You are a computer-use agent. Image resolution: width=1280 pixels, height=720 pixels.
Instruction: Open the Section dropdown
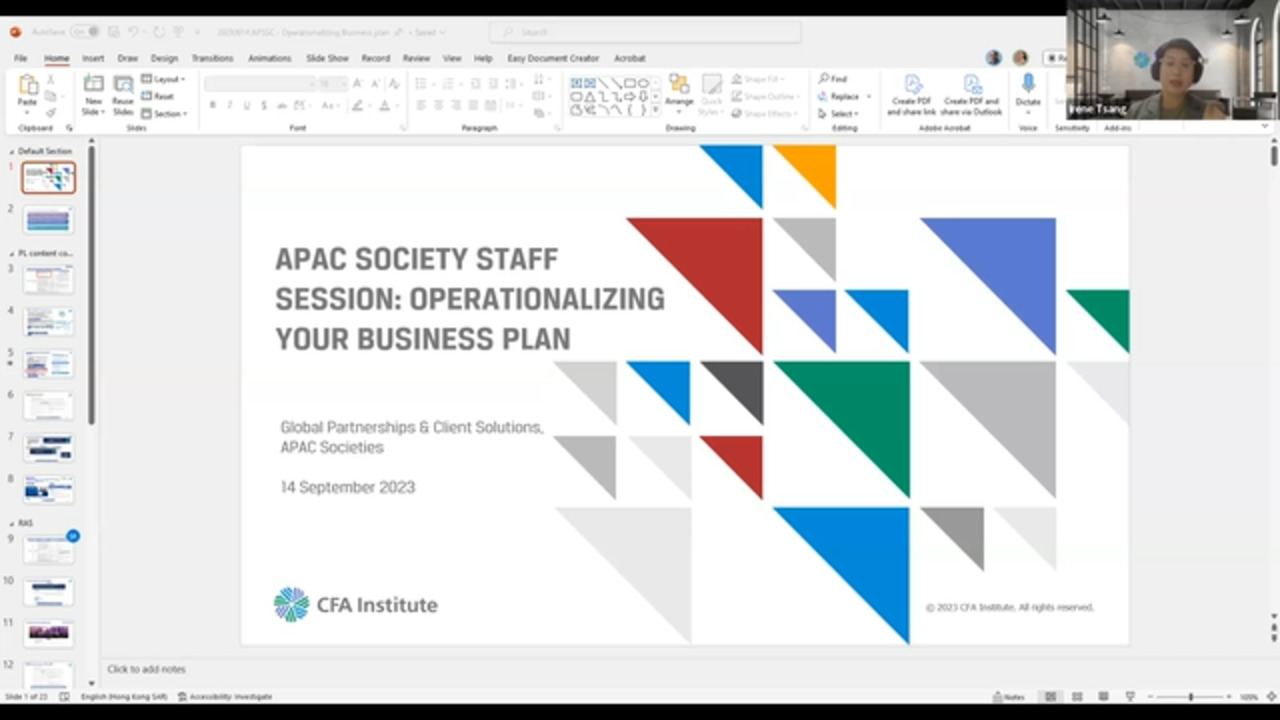(164, 113)
